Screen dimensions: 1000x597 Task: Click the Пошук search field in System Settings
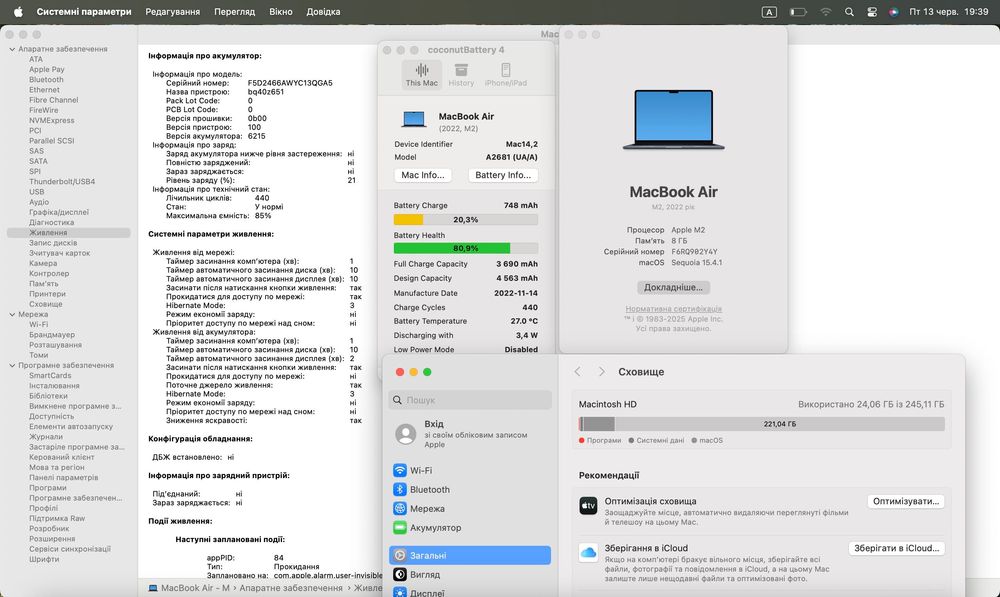[470, 400]
